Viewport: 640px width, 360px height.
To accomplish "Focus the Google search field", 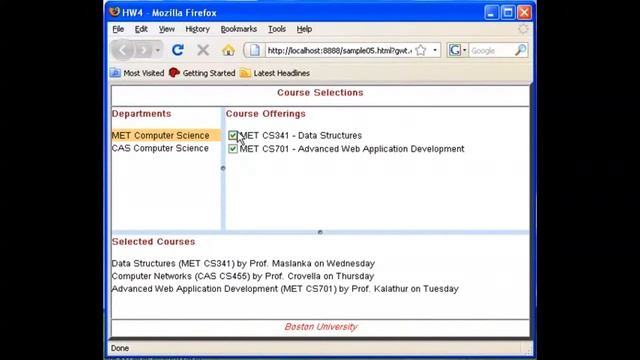I will 491,51.
